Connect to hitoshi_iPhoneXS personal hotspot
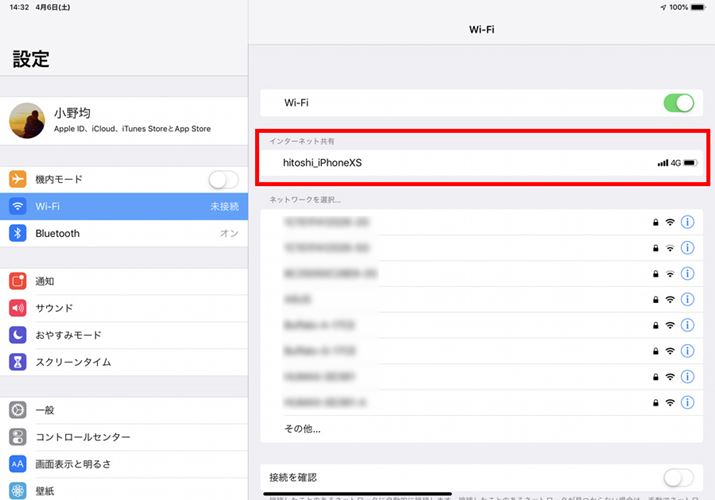 [x=482, y=163]
